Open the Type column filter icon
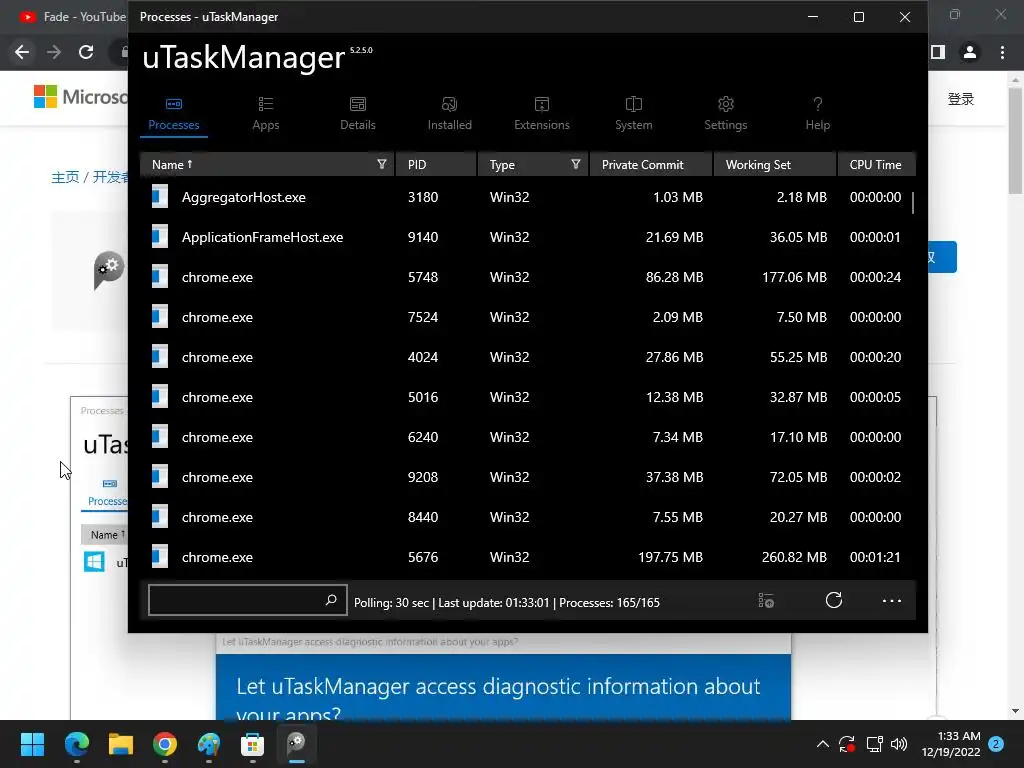 click(x=575, y=164)
